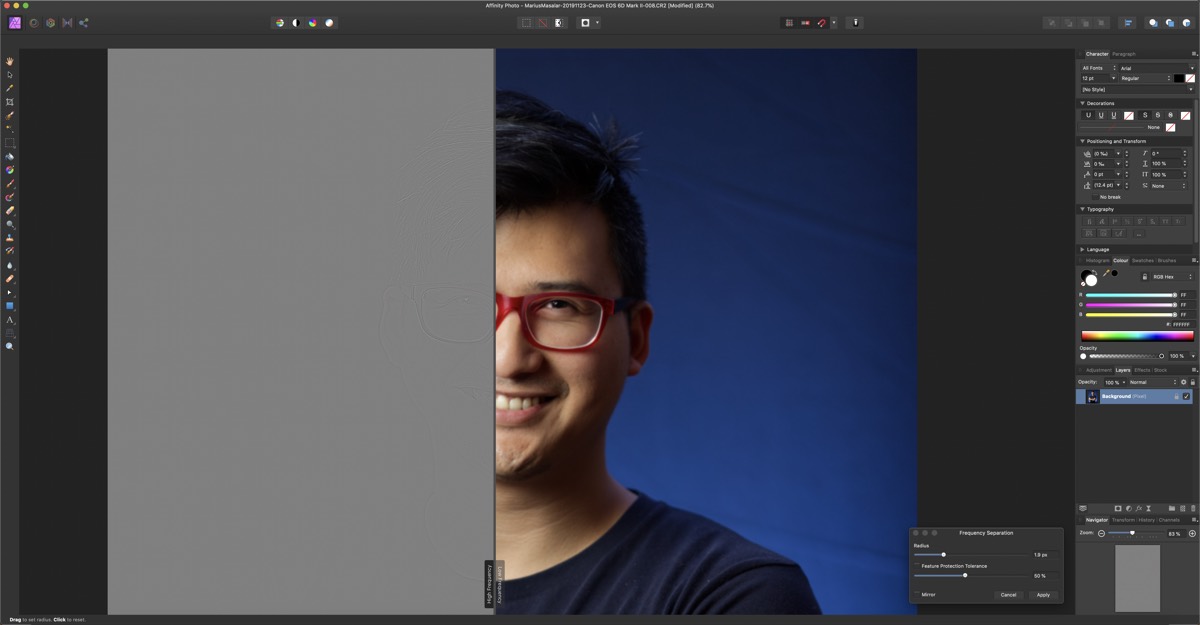Delete layer with trash icon
The height and width of the screenshot is (625, 1200).
point(1193,508)
